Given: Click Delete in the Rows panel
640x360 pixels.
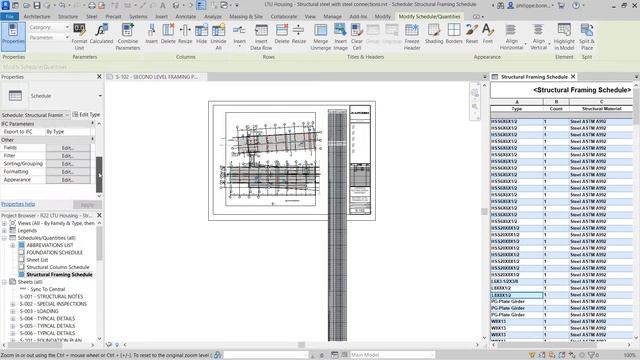Looking at the screenshot, I should click(282, 33).
